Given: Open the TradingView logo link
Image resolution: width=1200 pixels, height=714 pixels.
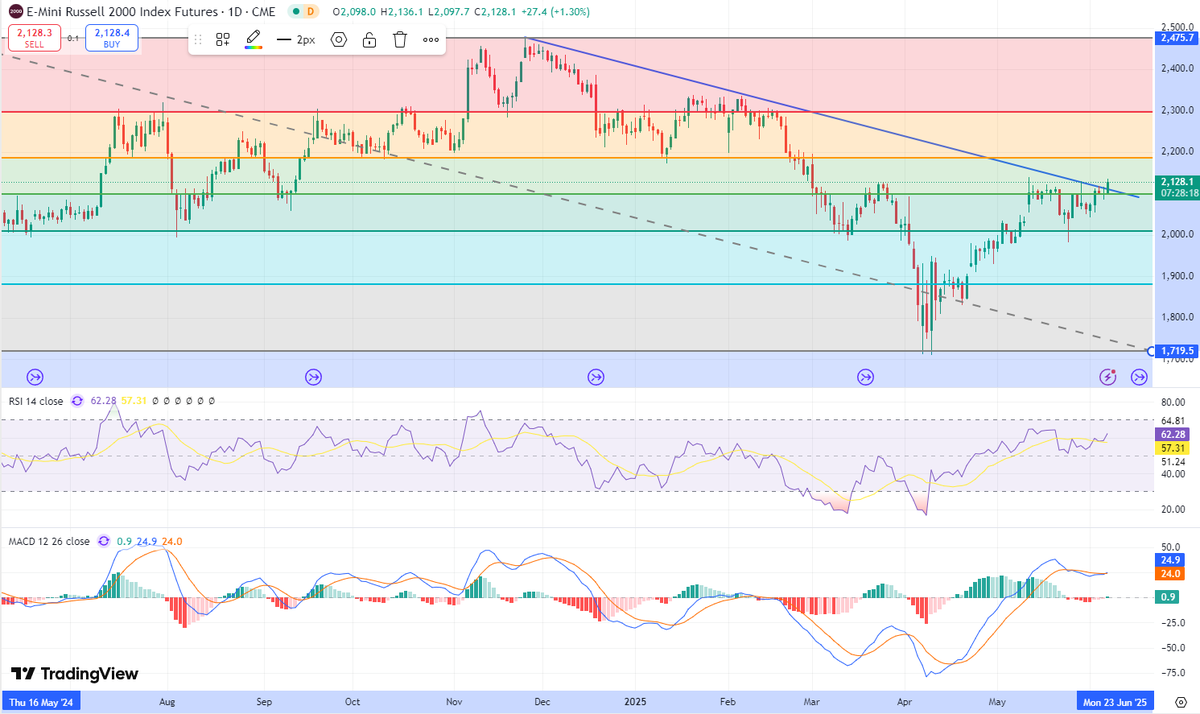Looking at the screenshot, I should tap(75, 674).
